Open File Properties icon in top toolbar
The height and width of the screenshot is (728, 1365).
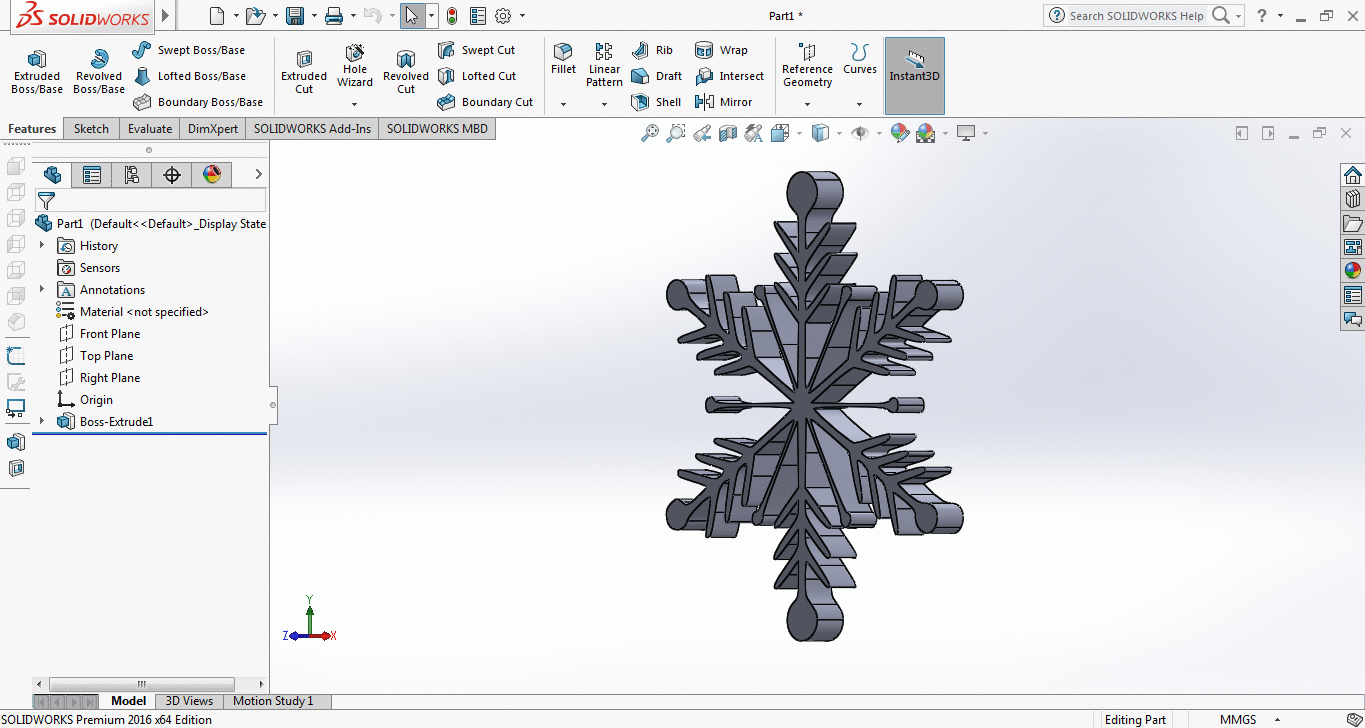click(478, 16)
